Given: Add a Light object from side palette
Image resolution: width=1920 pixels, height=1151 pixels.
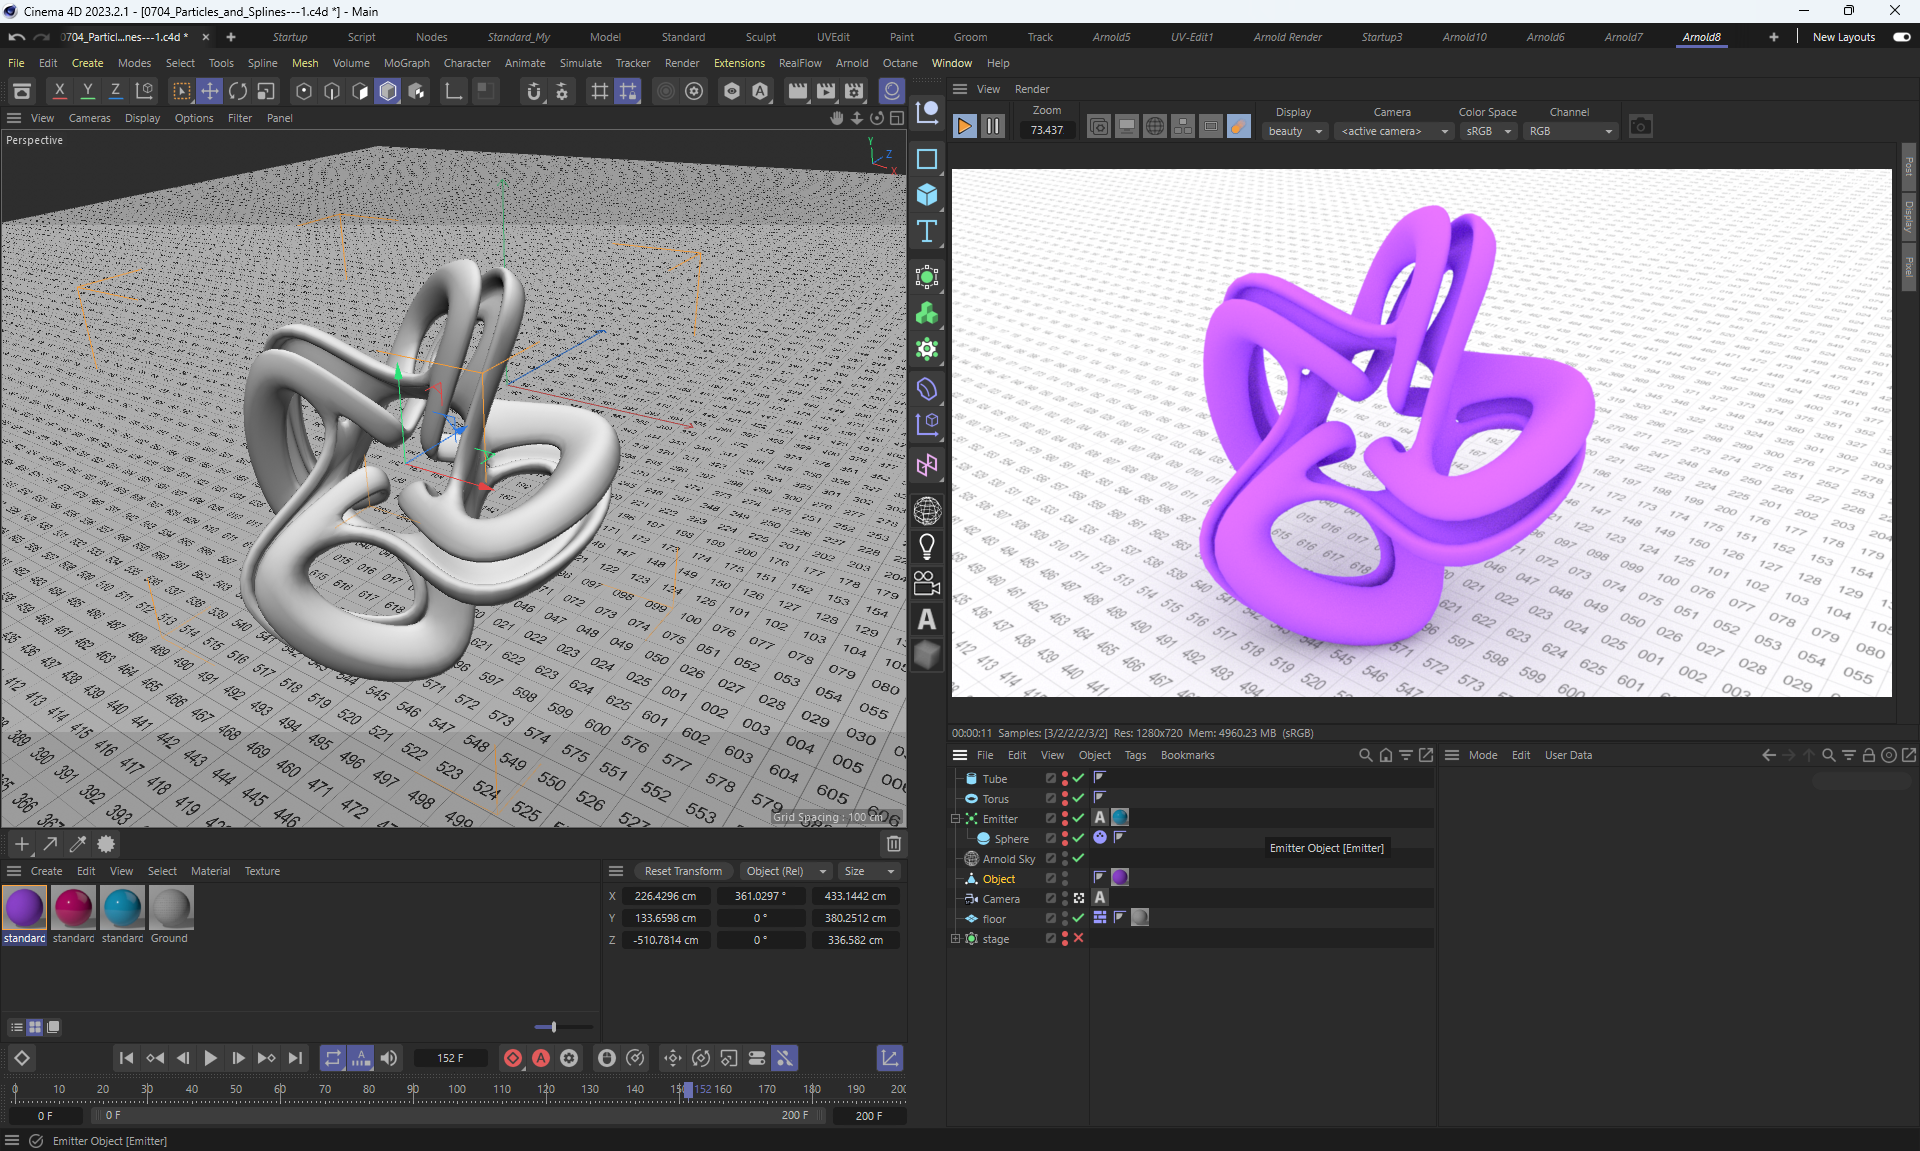Looking at the screenshot, I should click(x=927, y=547).
